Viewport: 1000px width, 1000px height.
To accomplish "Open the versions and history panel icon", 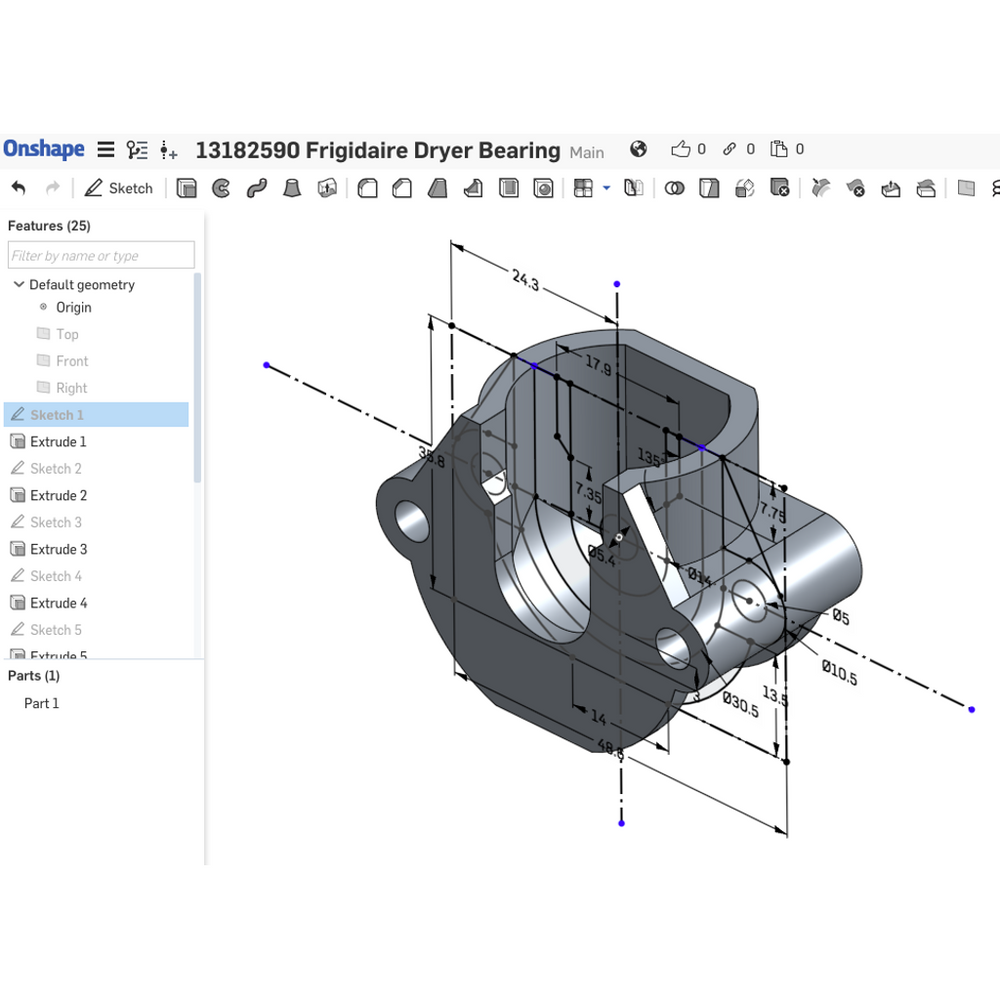I will (x=137, y=150).
